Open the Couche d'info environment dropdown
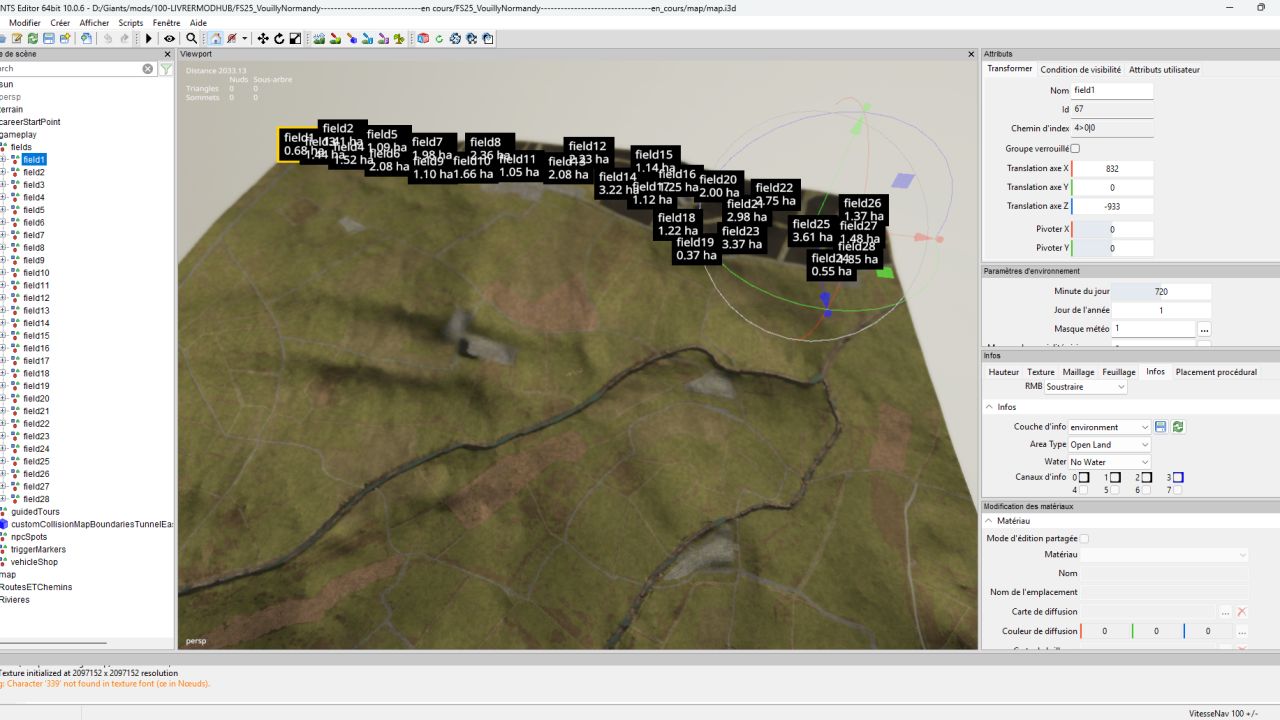Viewport: 1280px width, 720px height. (x=1109, y=427)
